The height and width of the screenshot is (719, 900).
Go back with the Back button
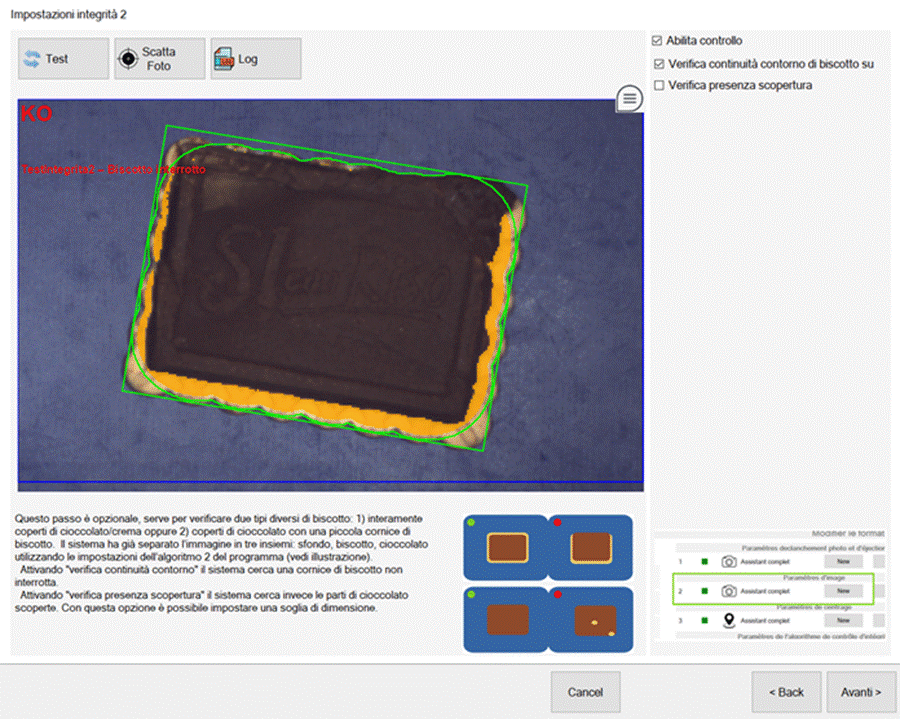[x=786, y=692]
